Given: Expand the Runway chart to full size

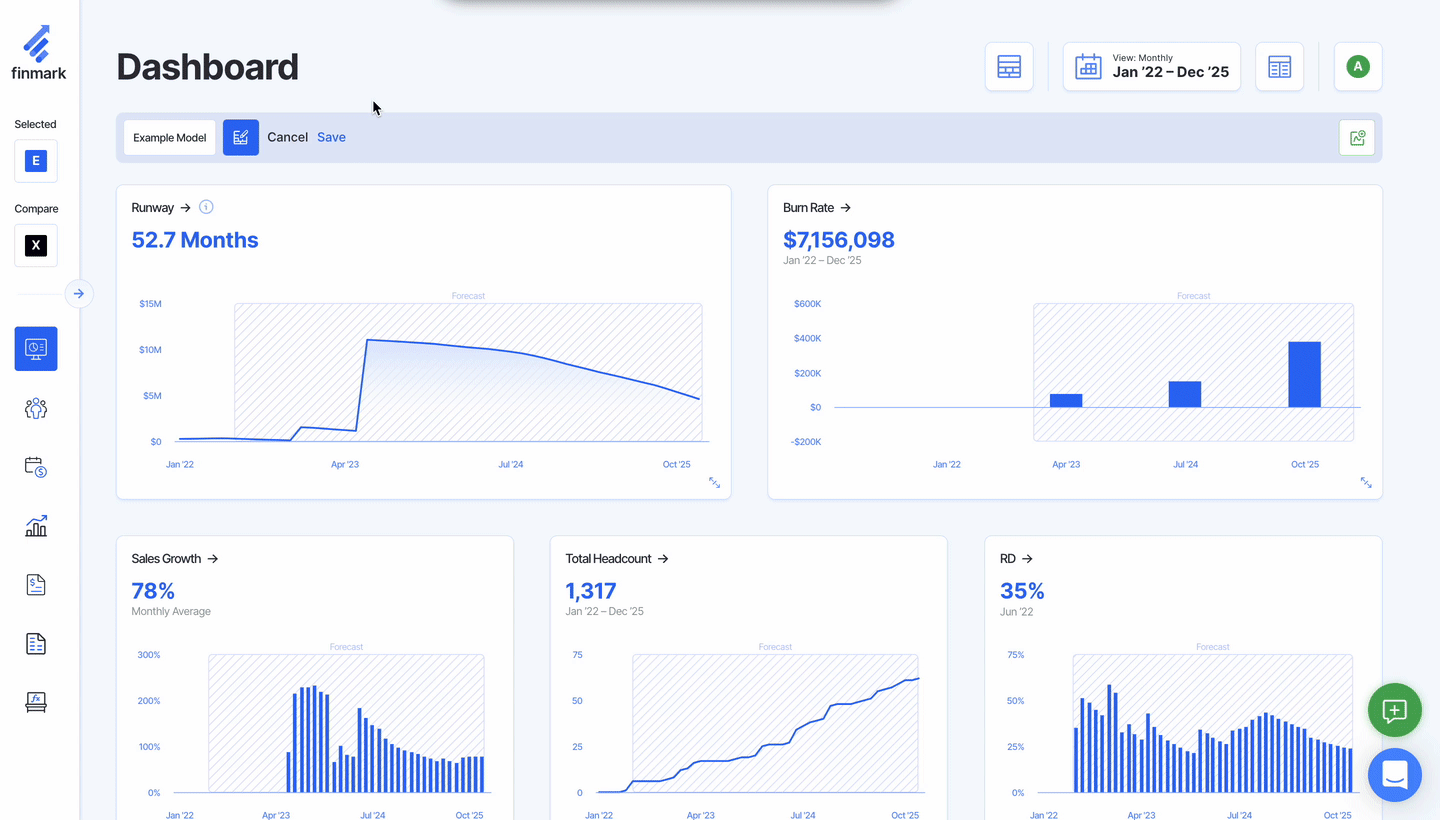Looking at the screenshot, I should pyautogui.click(x=714, y=483).
